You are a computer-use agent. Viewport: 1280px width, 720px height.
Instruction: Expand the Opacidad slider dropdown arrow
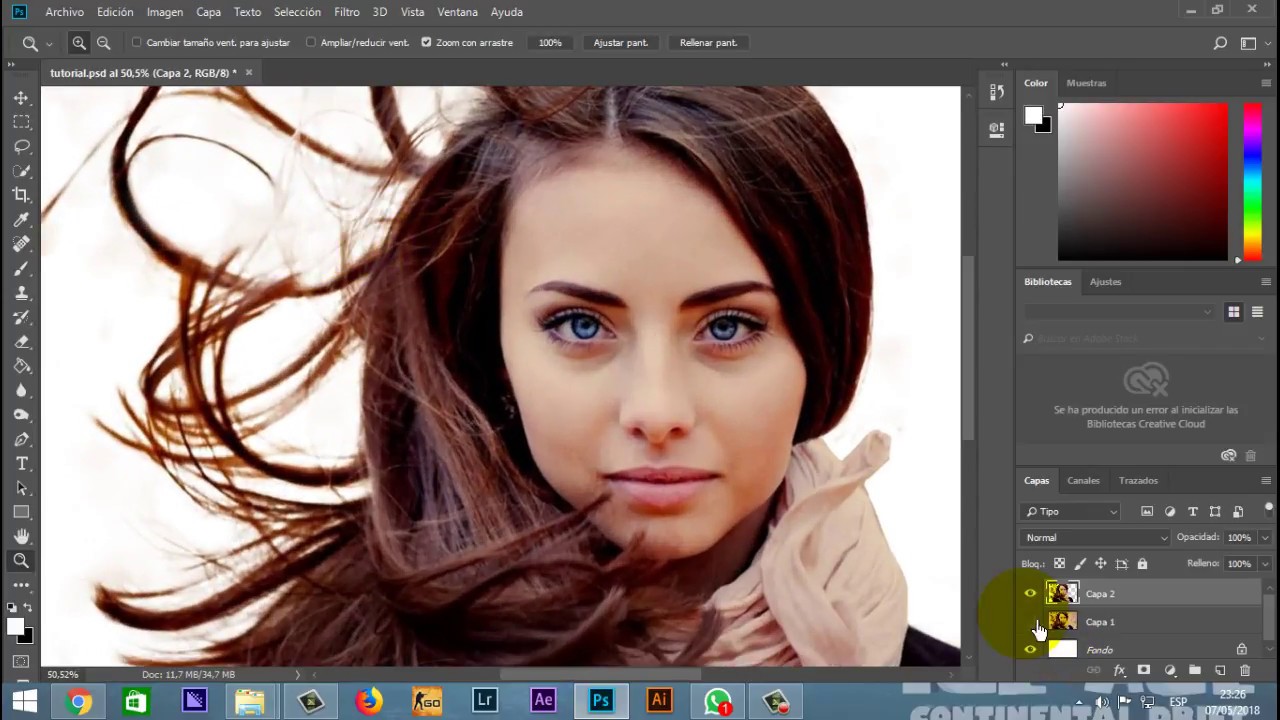(x=1264, y=538)
